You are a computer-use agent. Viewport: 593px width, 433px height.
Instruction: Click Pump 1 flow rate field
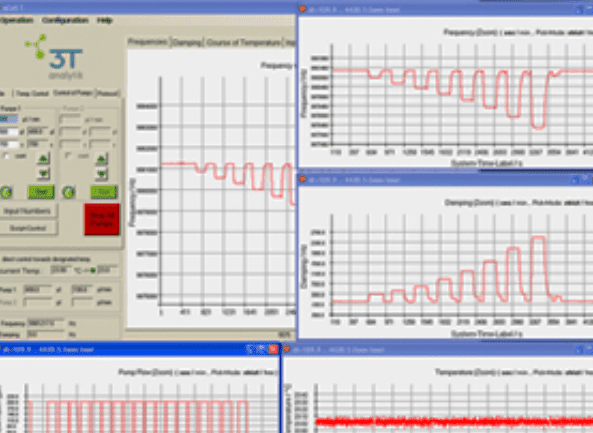[9, 120]
